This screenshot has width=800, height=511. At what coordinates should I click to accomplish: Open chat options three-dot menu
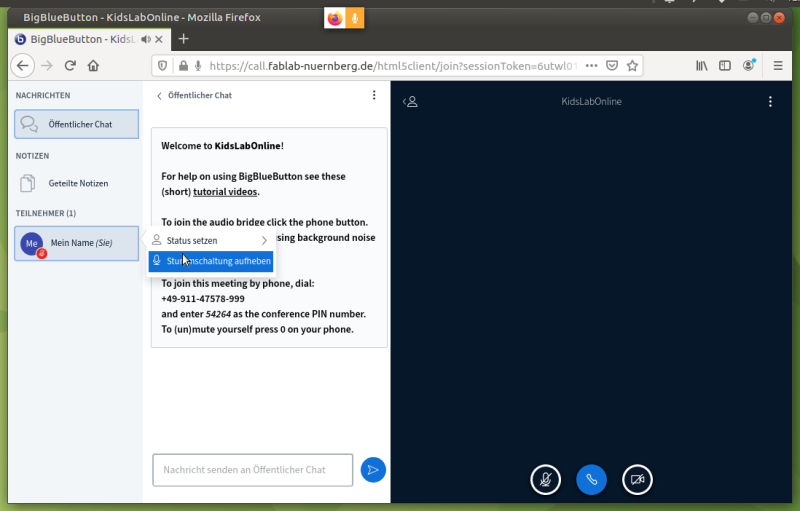[x=374, y=96]
